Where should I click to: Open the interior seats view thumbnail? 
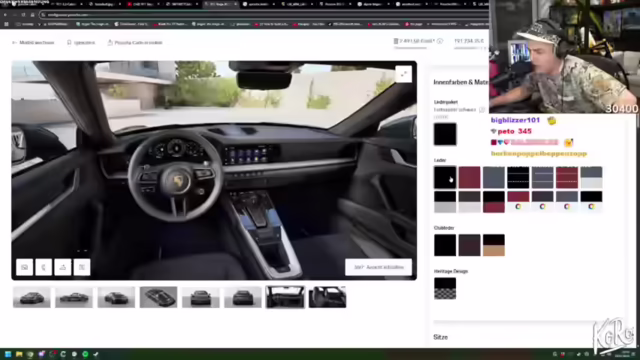coord(327,297)
